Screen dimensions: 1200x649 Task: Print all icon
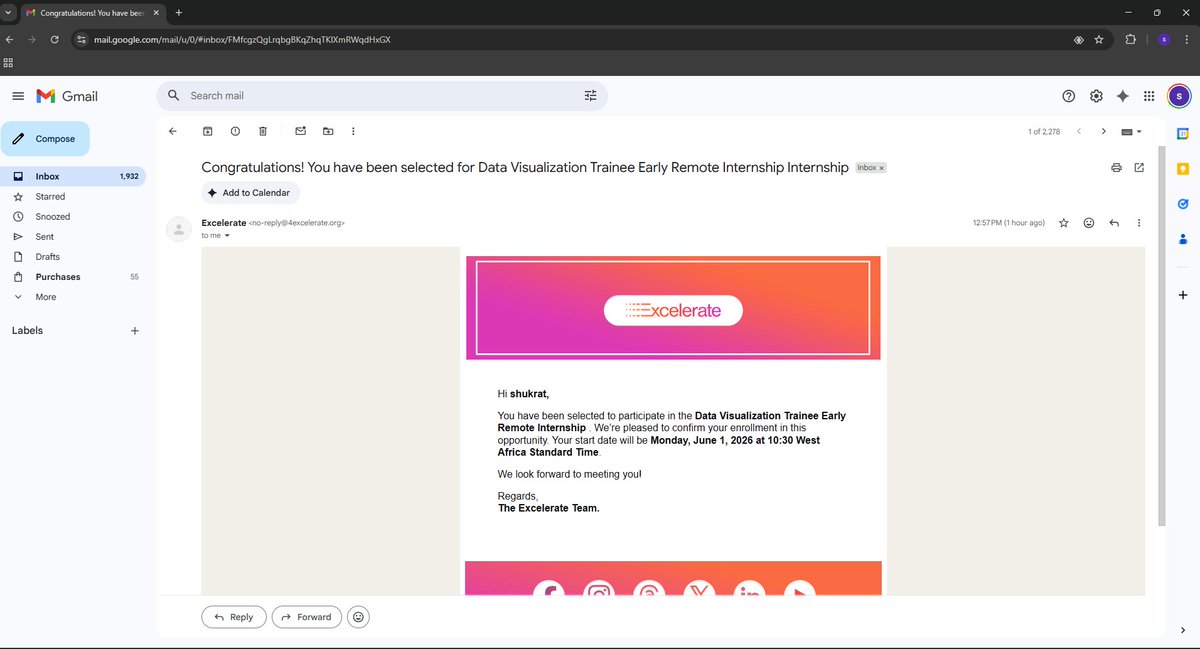pyautogui.click(x=1116, y=168)
